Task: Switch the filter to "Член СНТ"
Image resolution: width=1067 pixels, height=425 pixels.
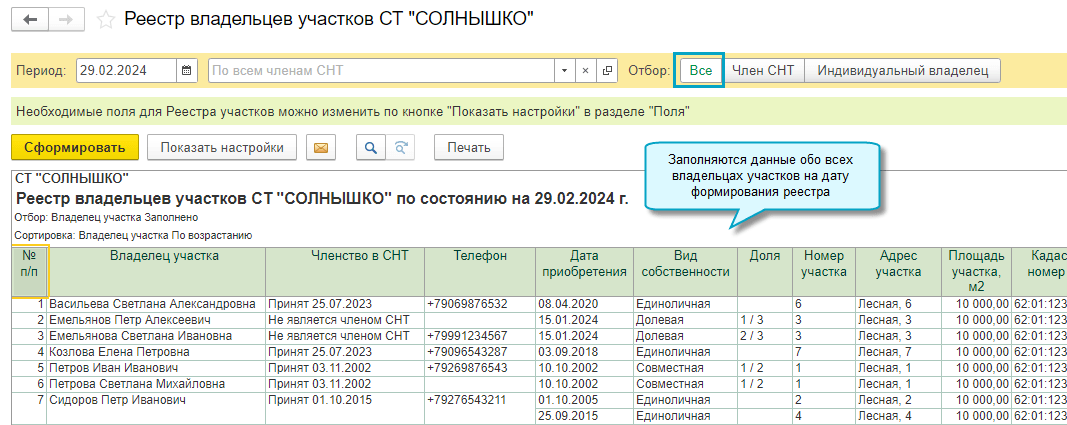Action: point(763,70)
